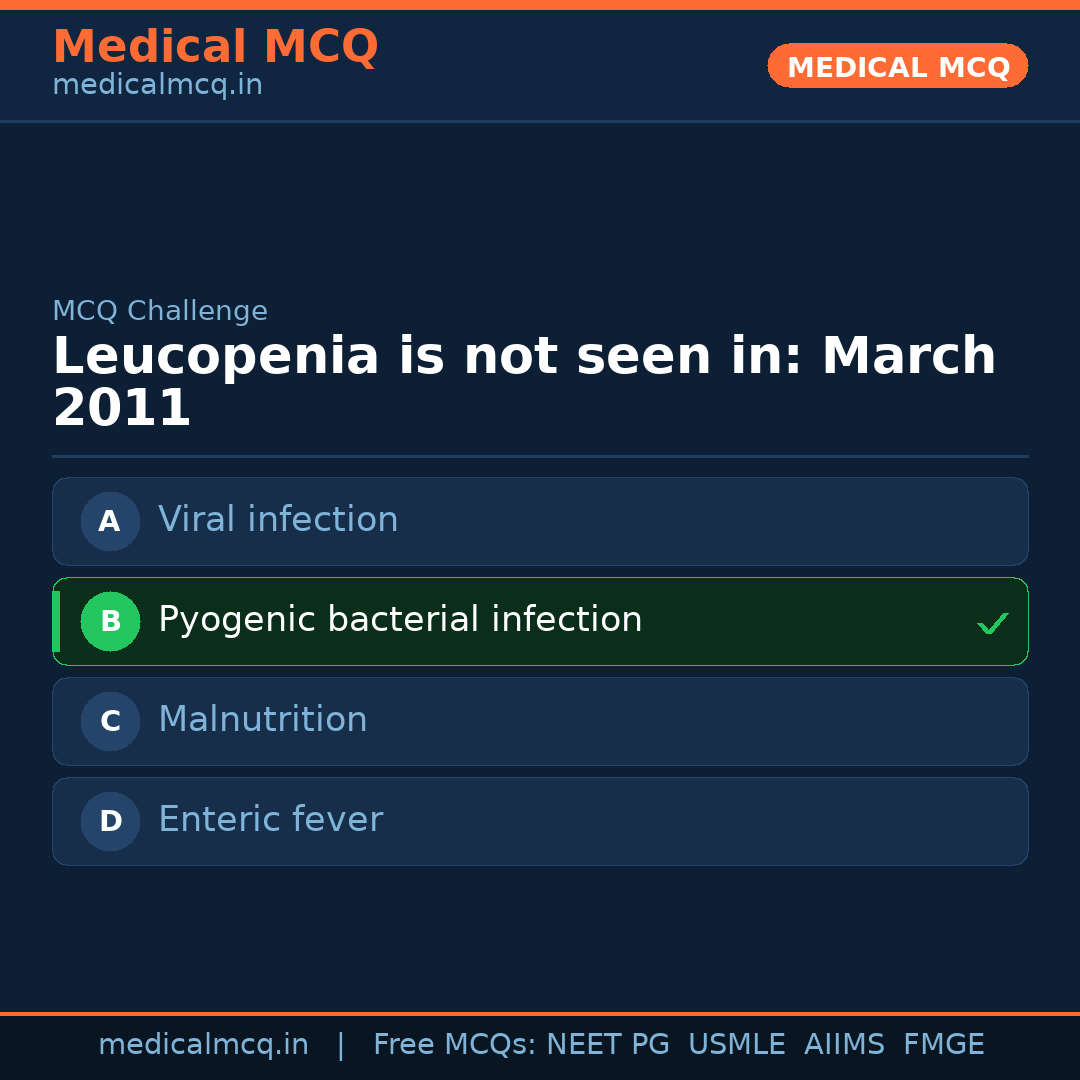
Task: Click the letter A circle badge
Action: click(110, 521)
